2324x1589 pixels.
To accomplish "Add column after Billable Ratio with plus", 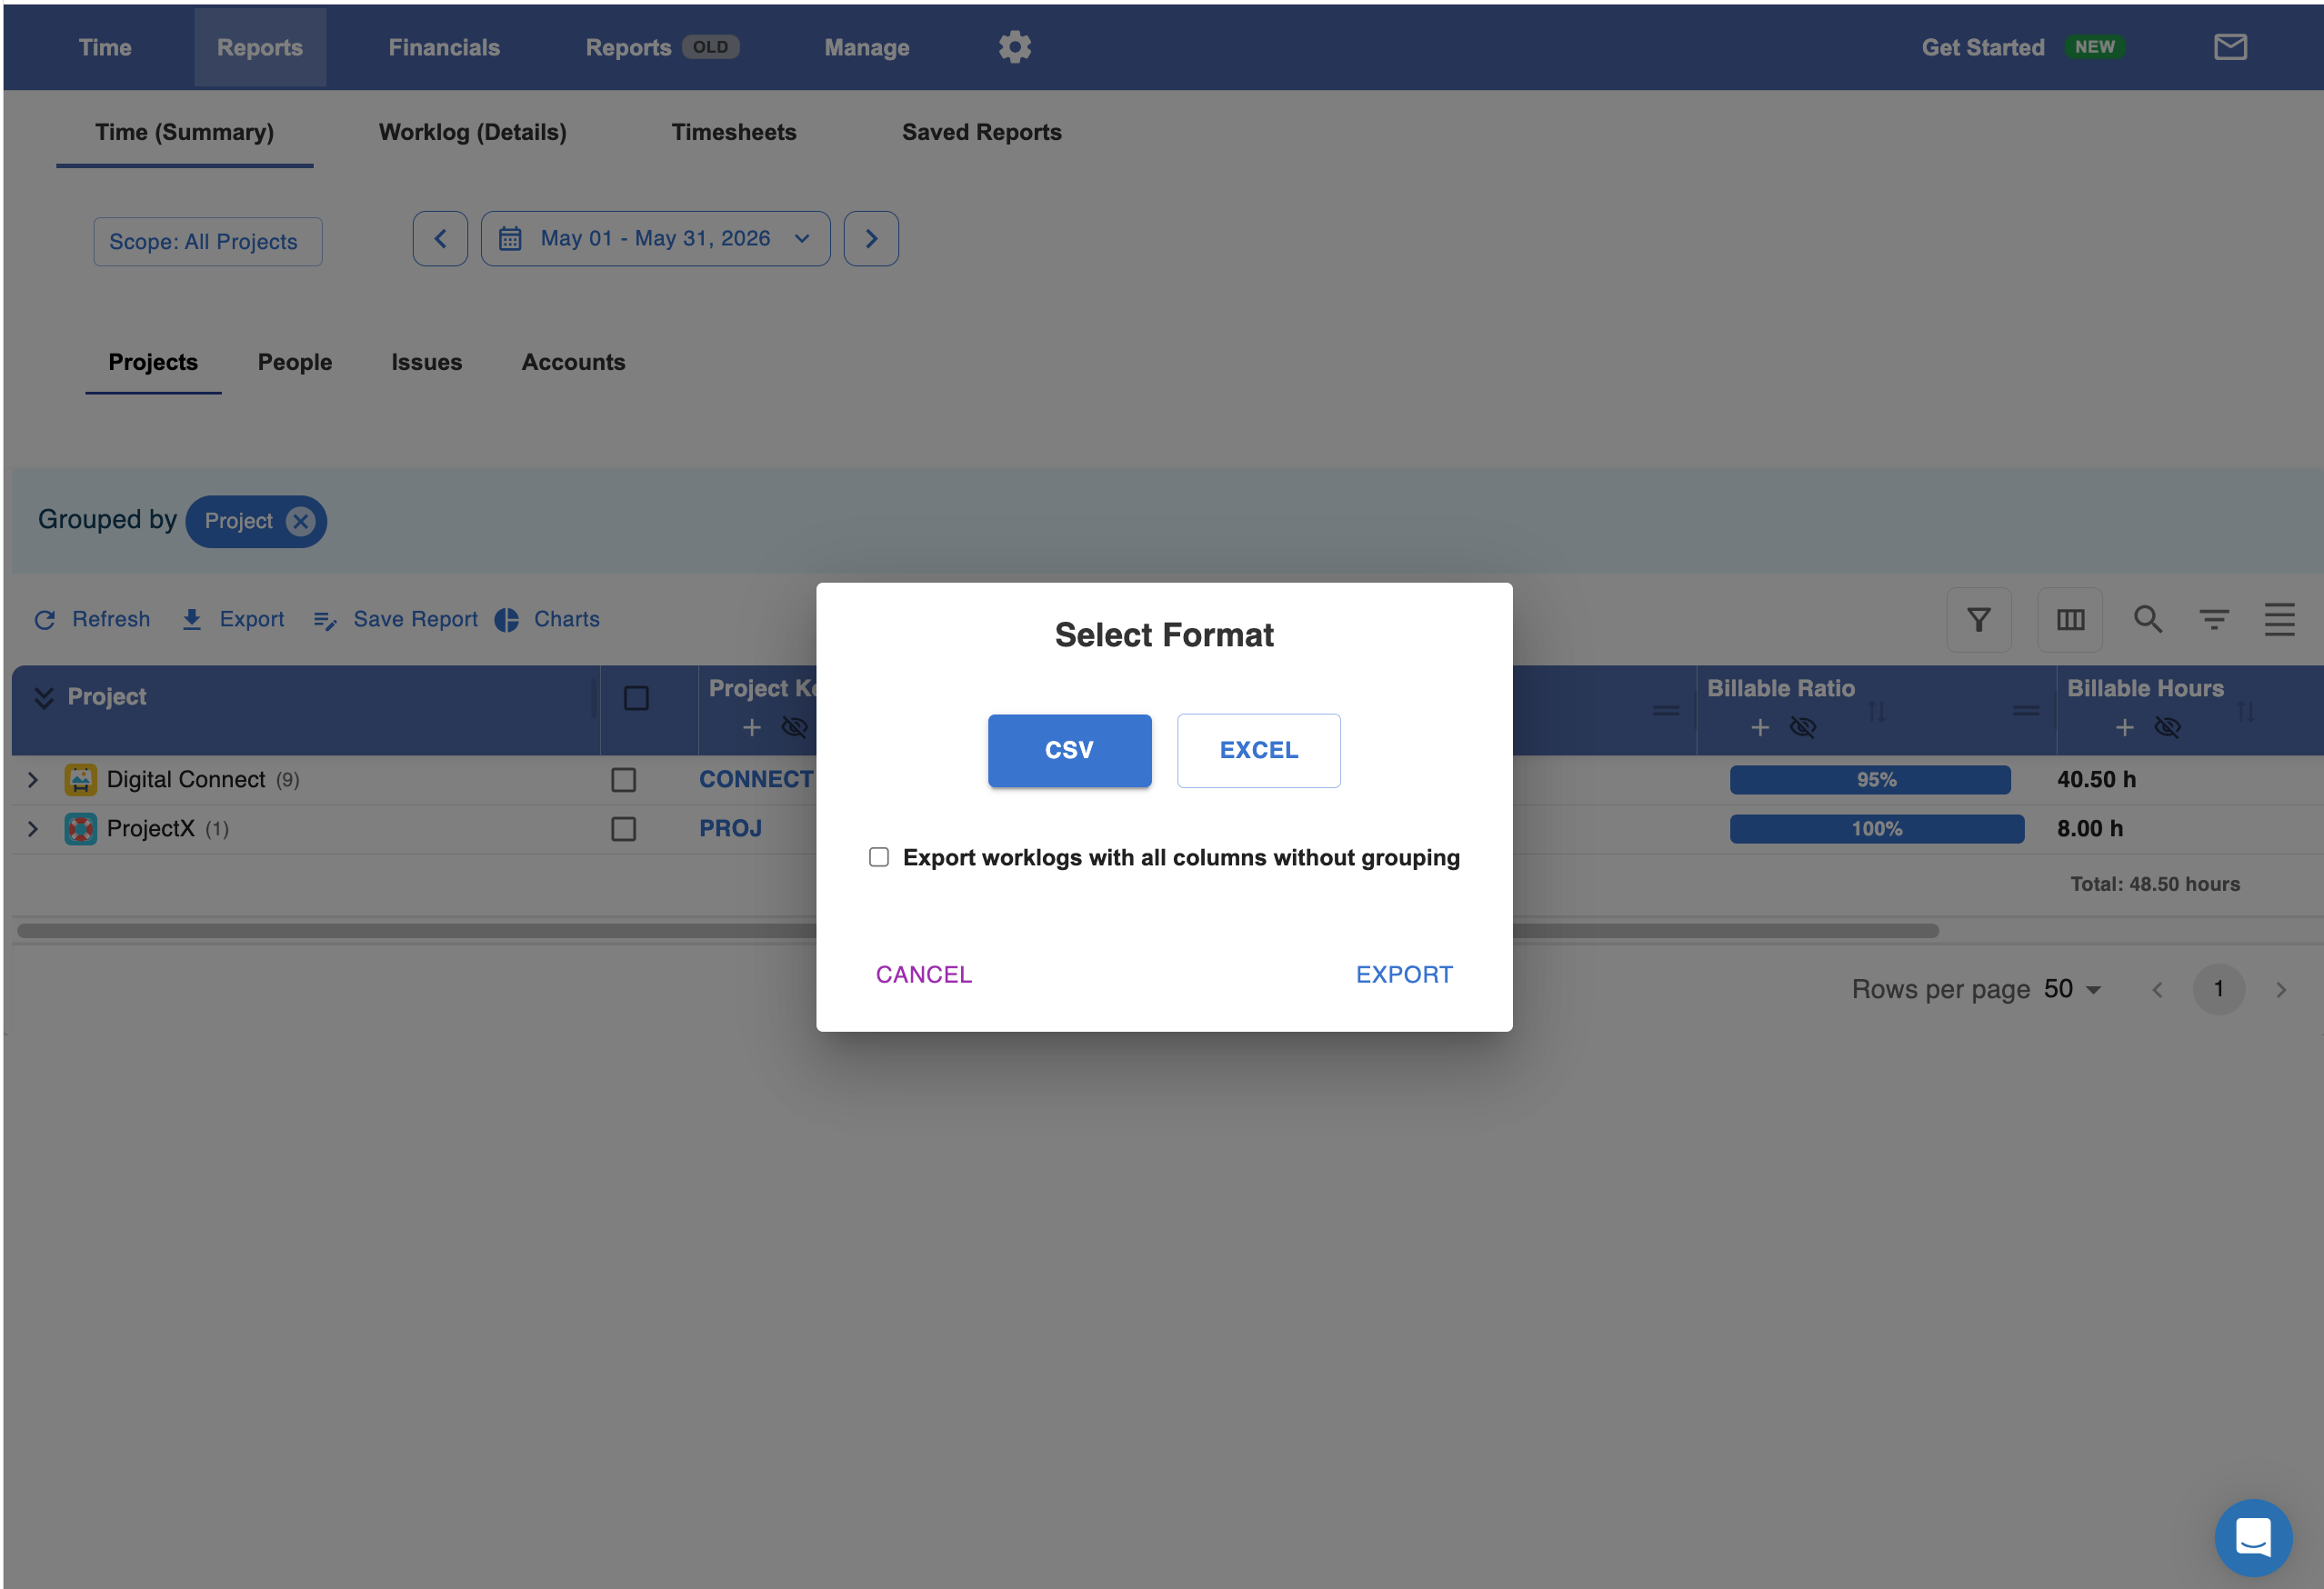I will tap(1760, 727).
